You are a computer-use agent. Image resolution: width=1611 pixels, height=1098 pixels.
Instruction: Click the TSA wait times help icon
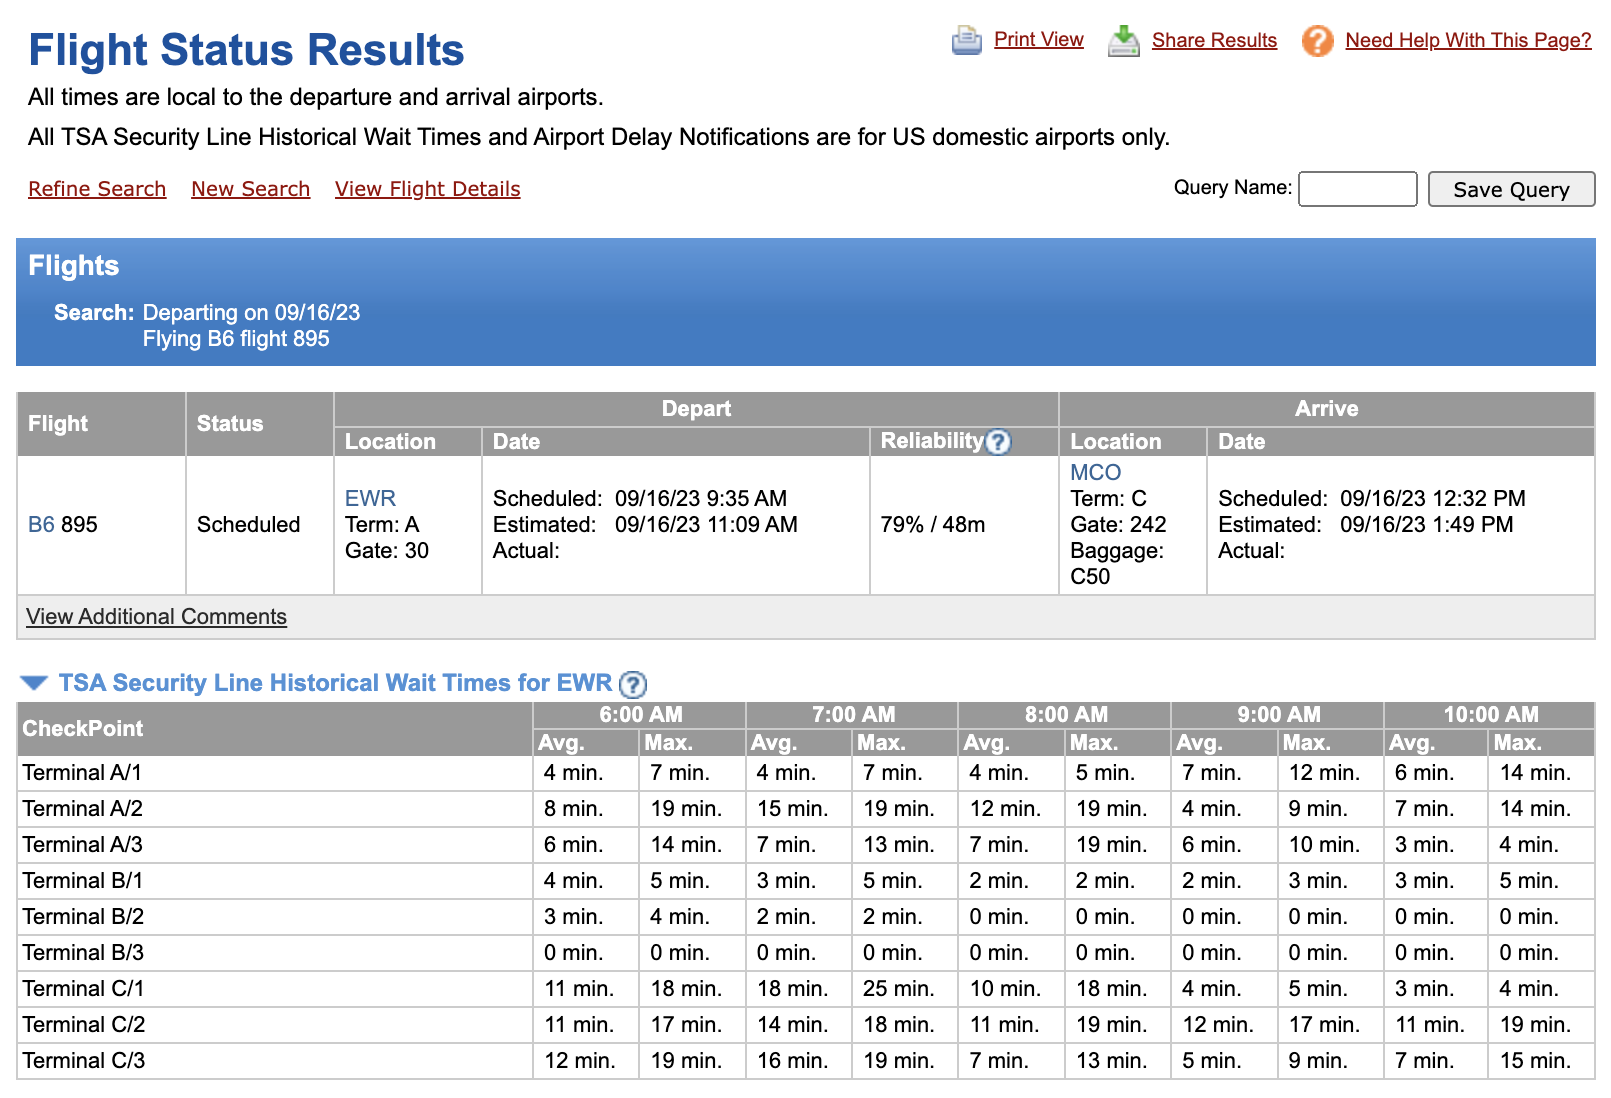(x=633, y=684)
